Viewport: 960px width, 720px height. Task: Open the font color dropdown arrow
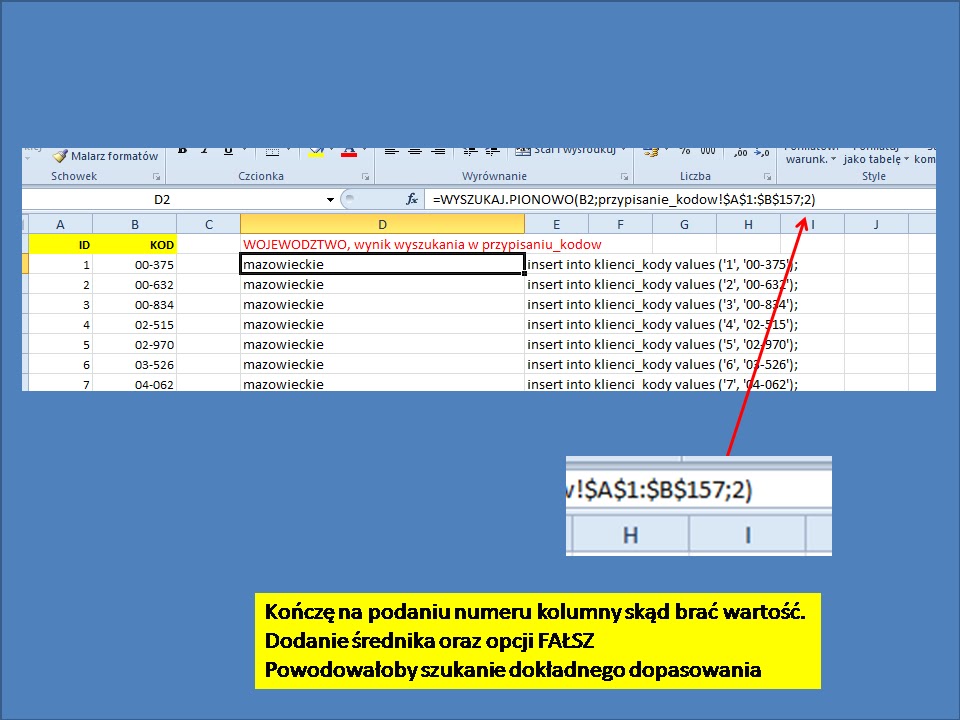coord(362,148)
